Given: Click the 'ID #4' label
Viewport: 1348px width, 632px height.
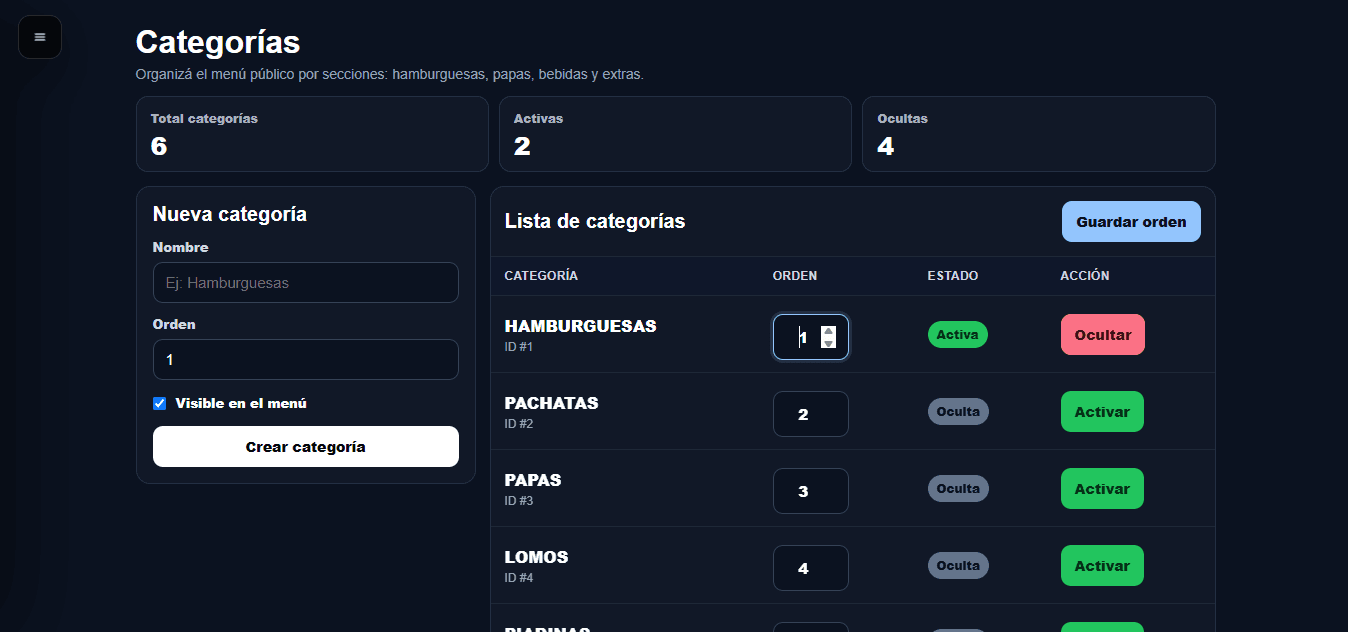Looking at the screenshot, I should [519, 578].
